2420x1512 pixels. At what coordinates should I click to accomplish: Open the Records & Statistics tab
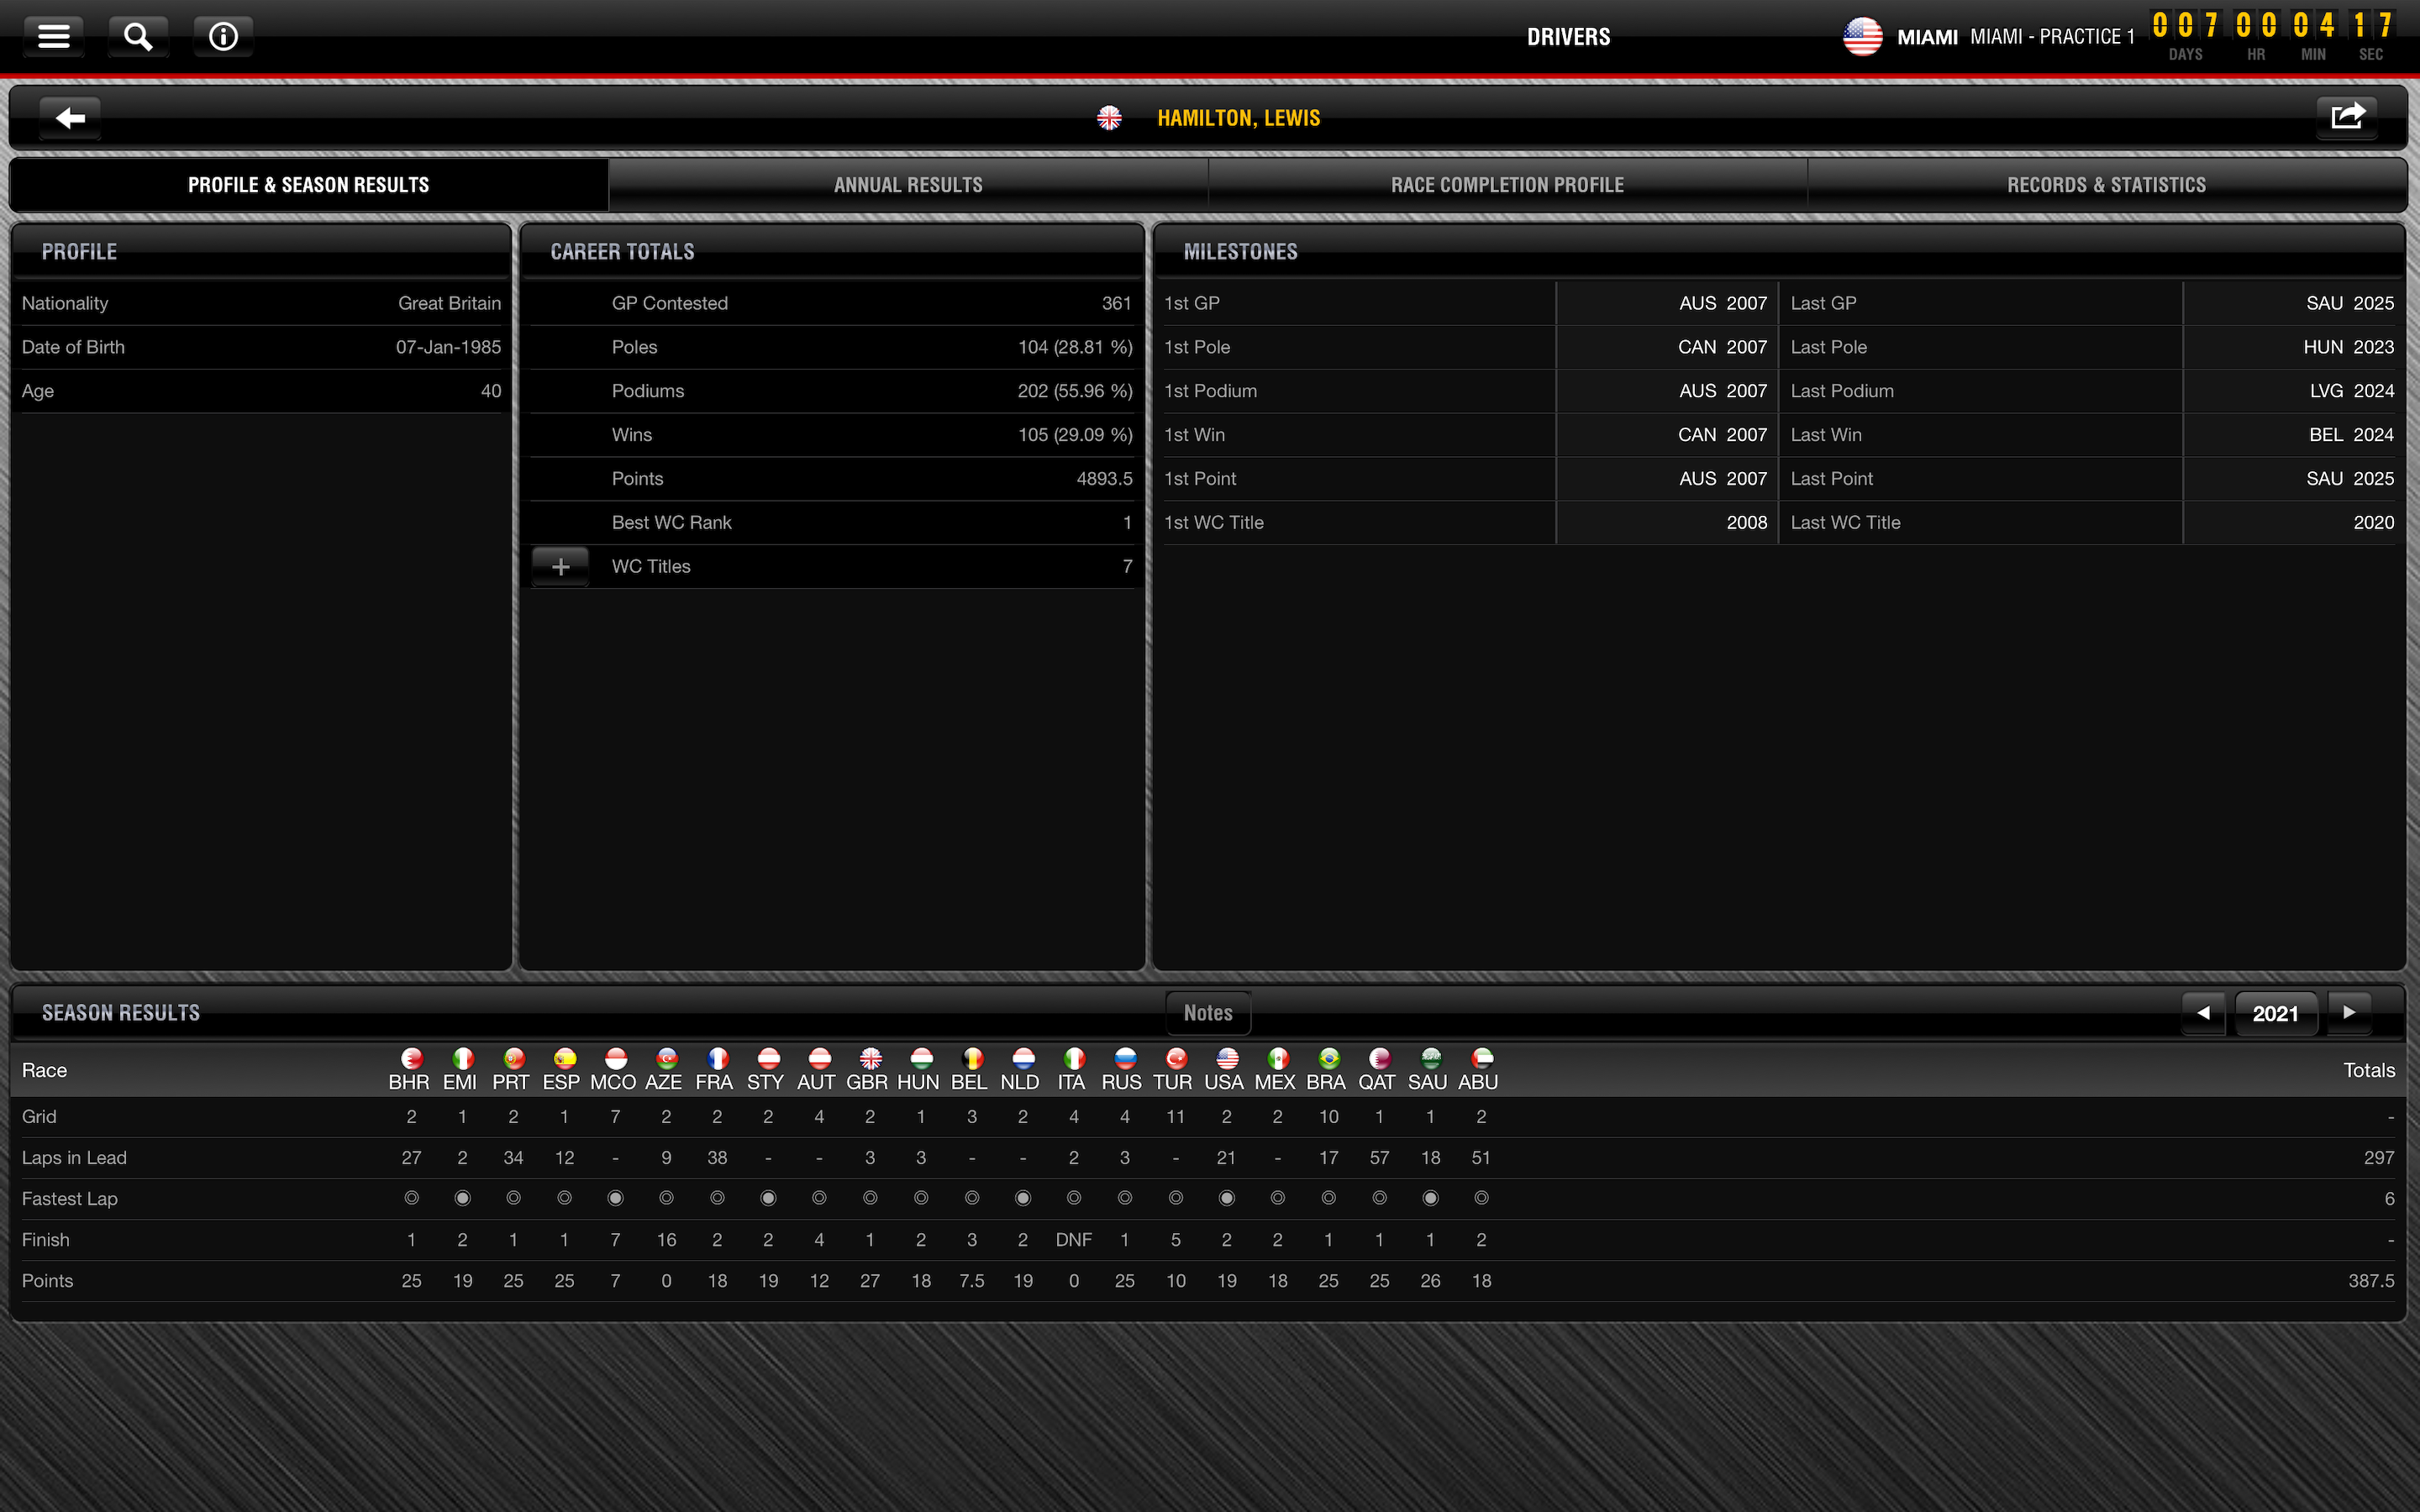[2106, 185]
